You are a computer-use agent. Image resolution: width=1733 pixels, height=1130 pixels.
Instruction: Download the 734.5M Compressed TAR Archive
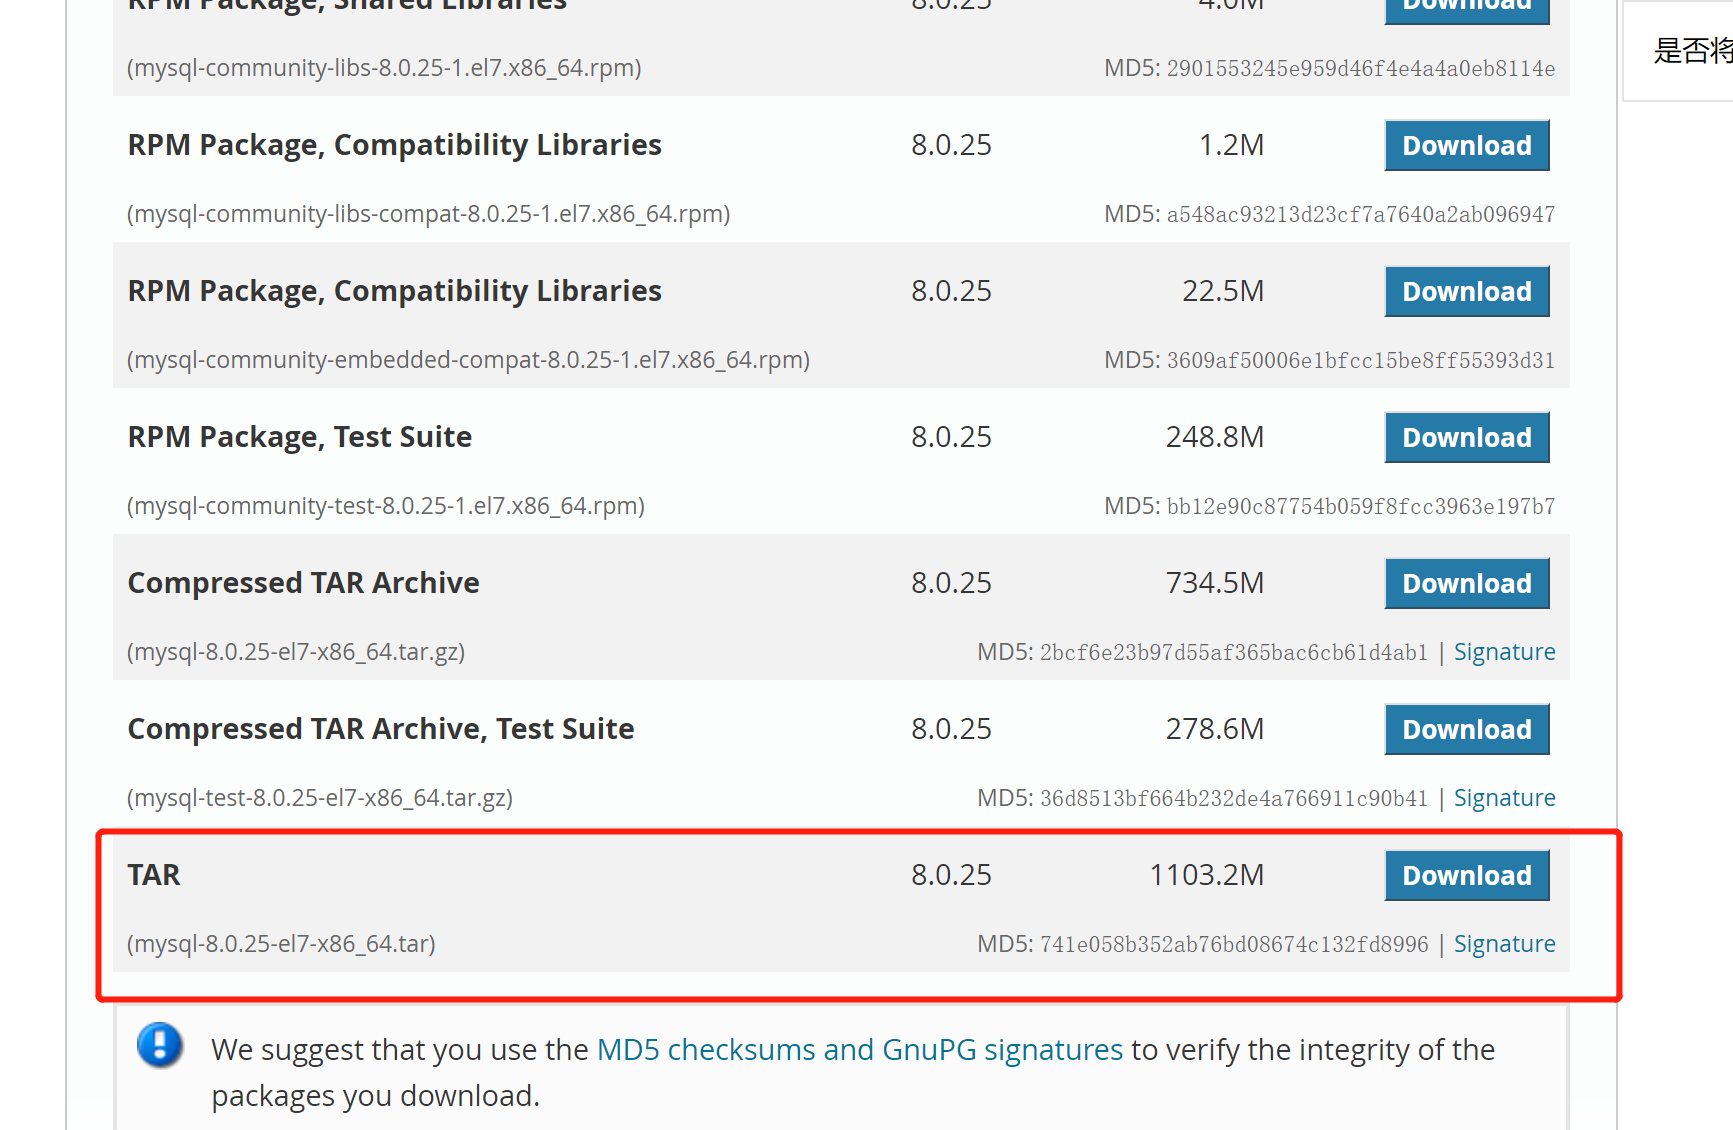tap(1467, 583)
